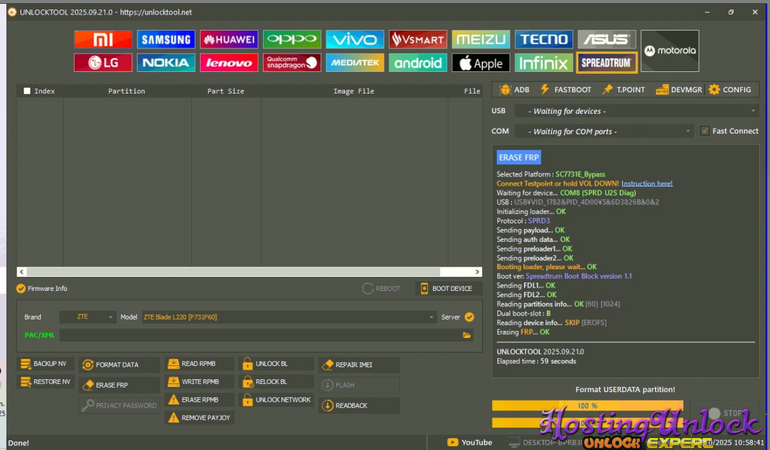Select the Xiaomi Mi brand icon
The height and width of the screenshot is (450, 770).
click(x=102, y=40)
